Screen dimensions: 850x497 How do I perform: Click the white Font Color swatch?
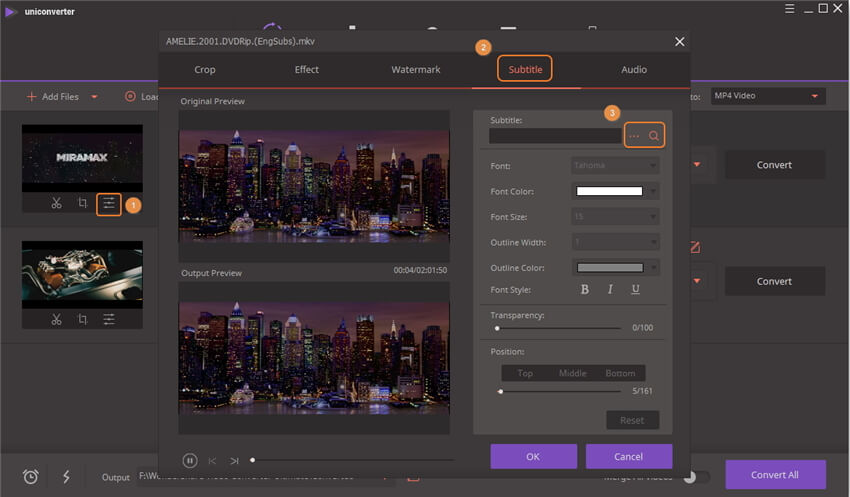[x=609, y=191]
